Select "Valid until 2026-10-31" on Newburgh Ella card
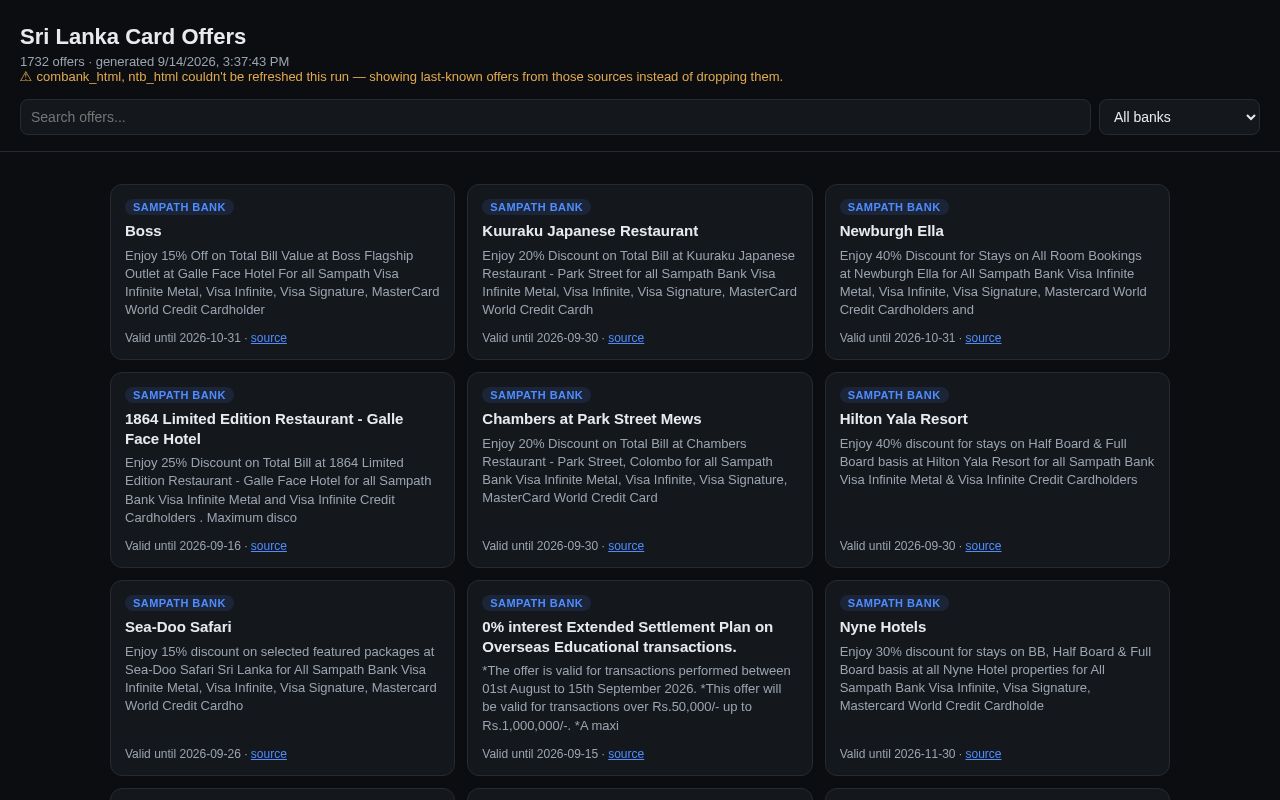The image size is (1280, 800). tap(898, 338)
